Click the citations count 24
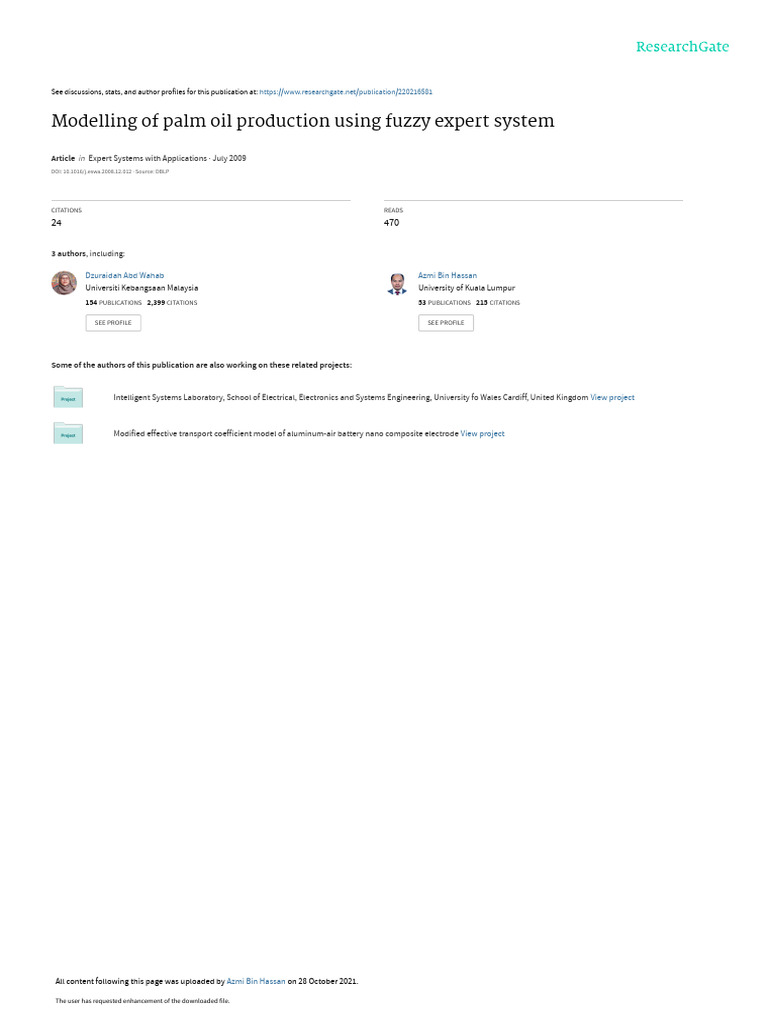 pyautogui.click(x=56, y=223)
